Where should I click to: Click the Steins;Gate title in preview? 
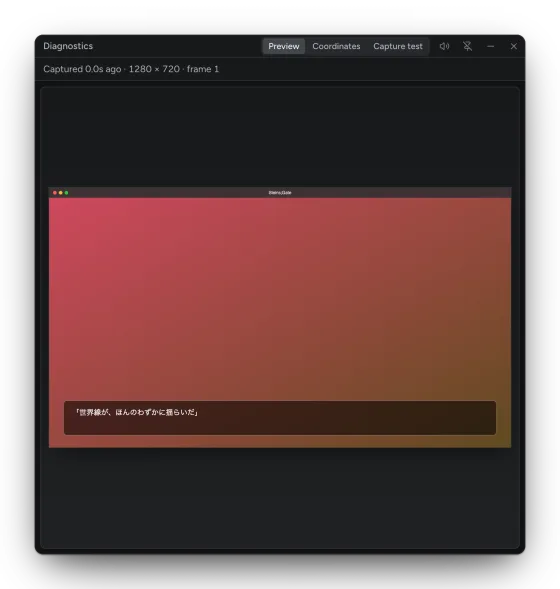click(x=280, y=193)
